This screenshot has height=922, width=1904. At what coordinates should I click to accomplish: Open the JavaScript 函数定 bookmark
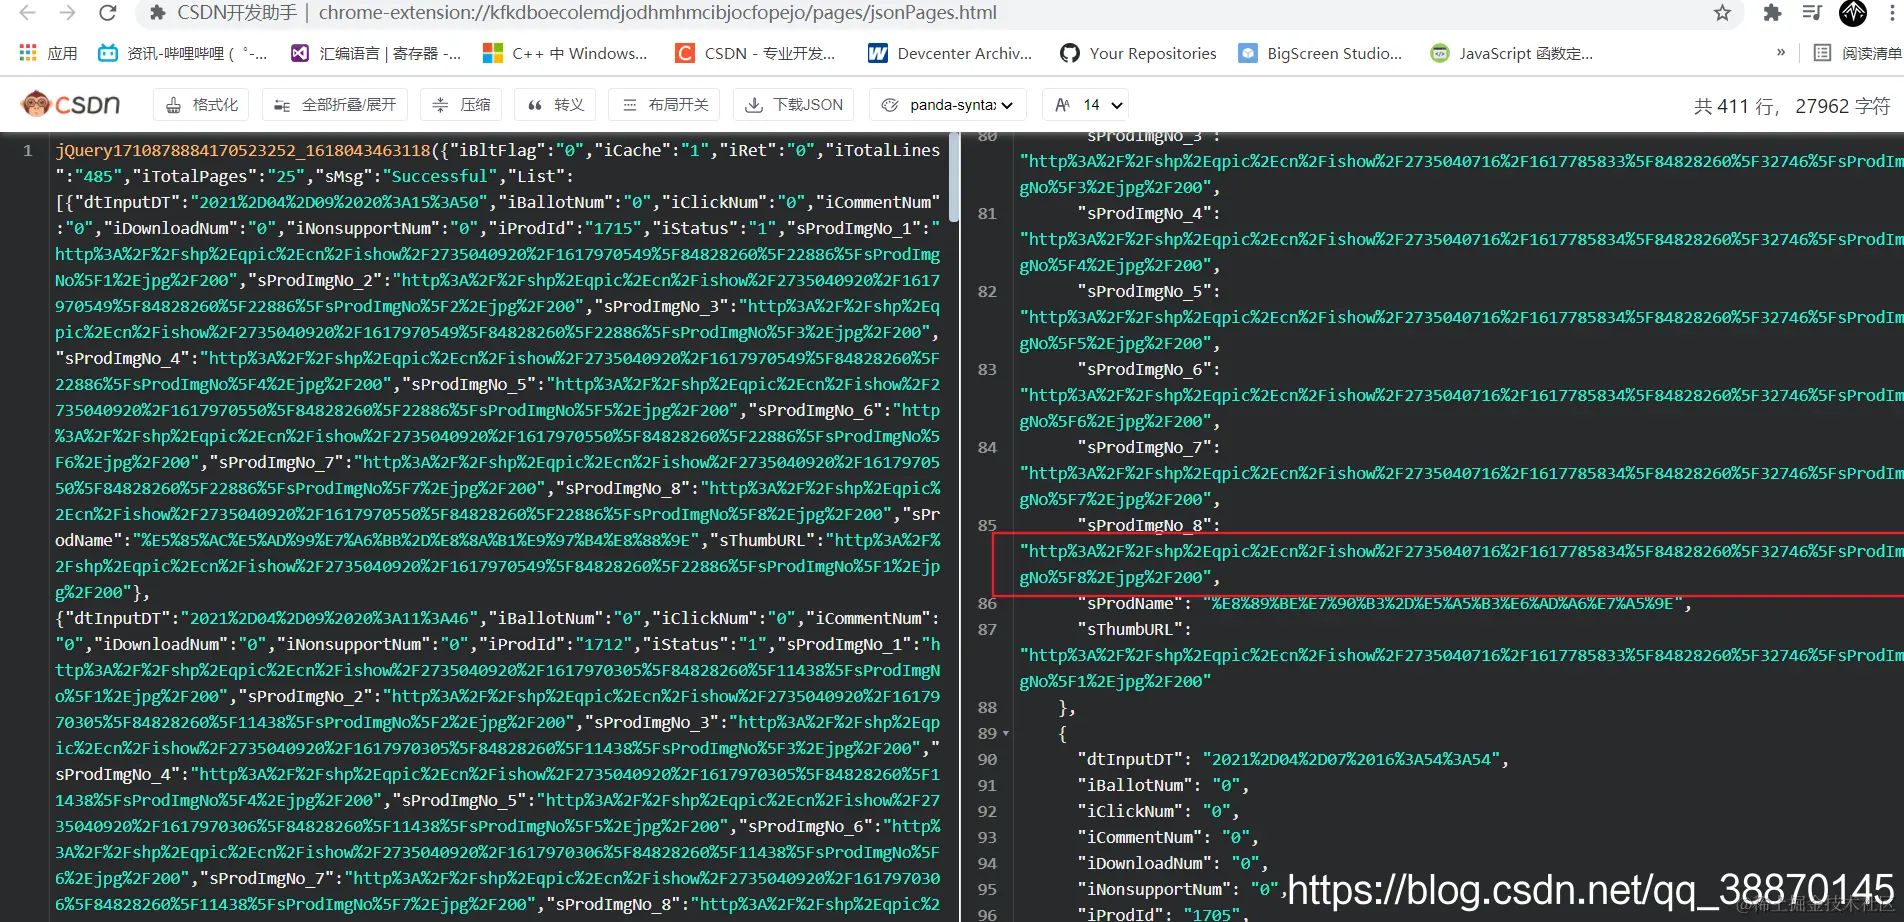tap(1512, 53)
